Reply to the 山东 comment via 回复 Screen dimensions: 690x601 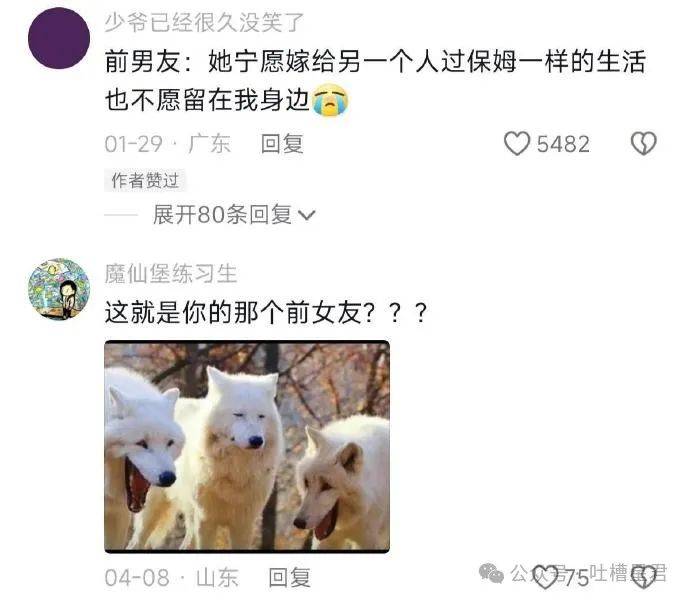pyautogui.click(x=290, y=578)
